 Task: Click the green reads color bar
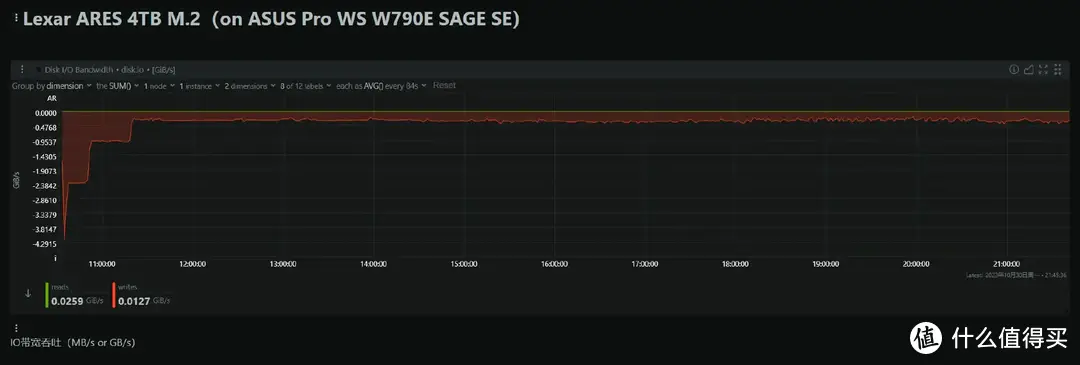[47, 294]
